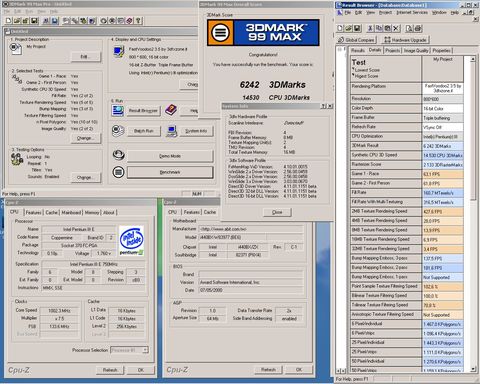
Task: Click the Batch Run discs icon
Action: coord(118,131)
